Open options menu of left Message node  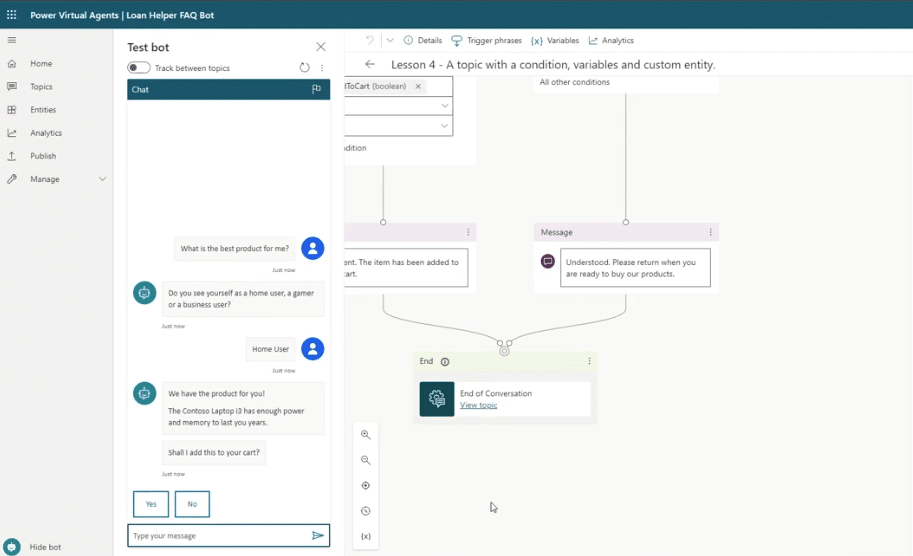468,232
